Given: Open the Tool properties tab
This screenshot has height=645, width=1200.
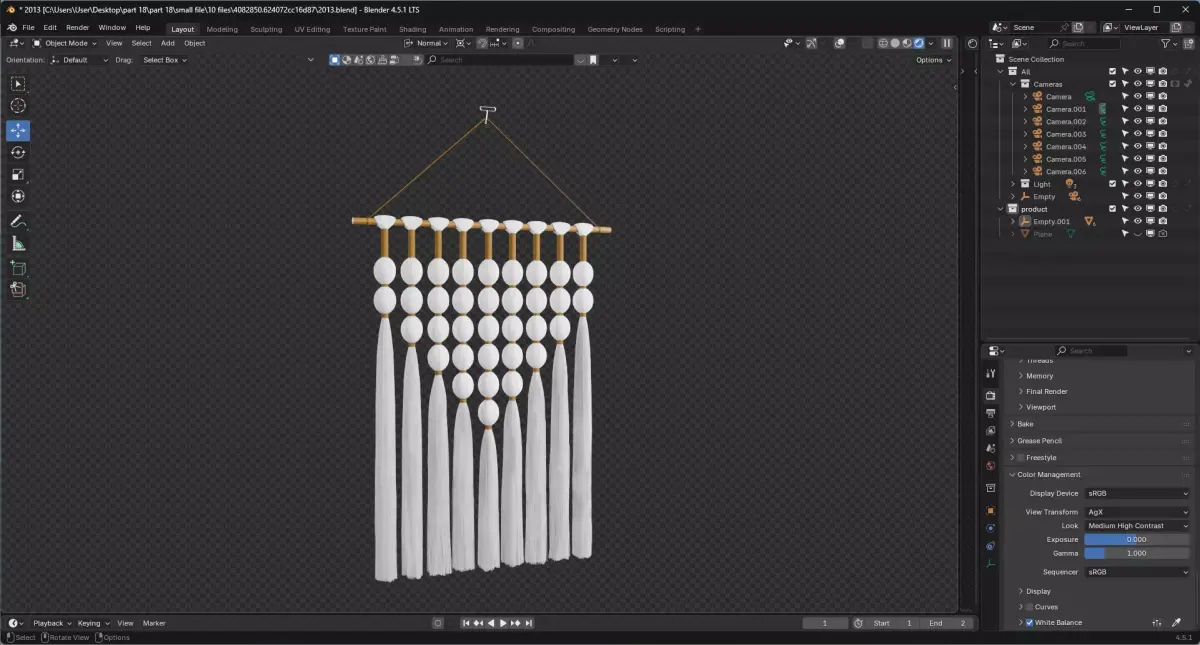Looking at the screenshot, I should tap(991, 373).
